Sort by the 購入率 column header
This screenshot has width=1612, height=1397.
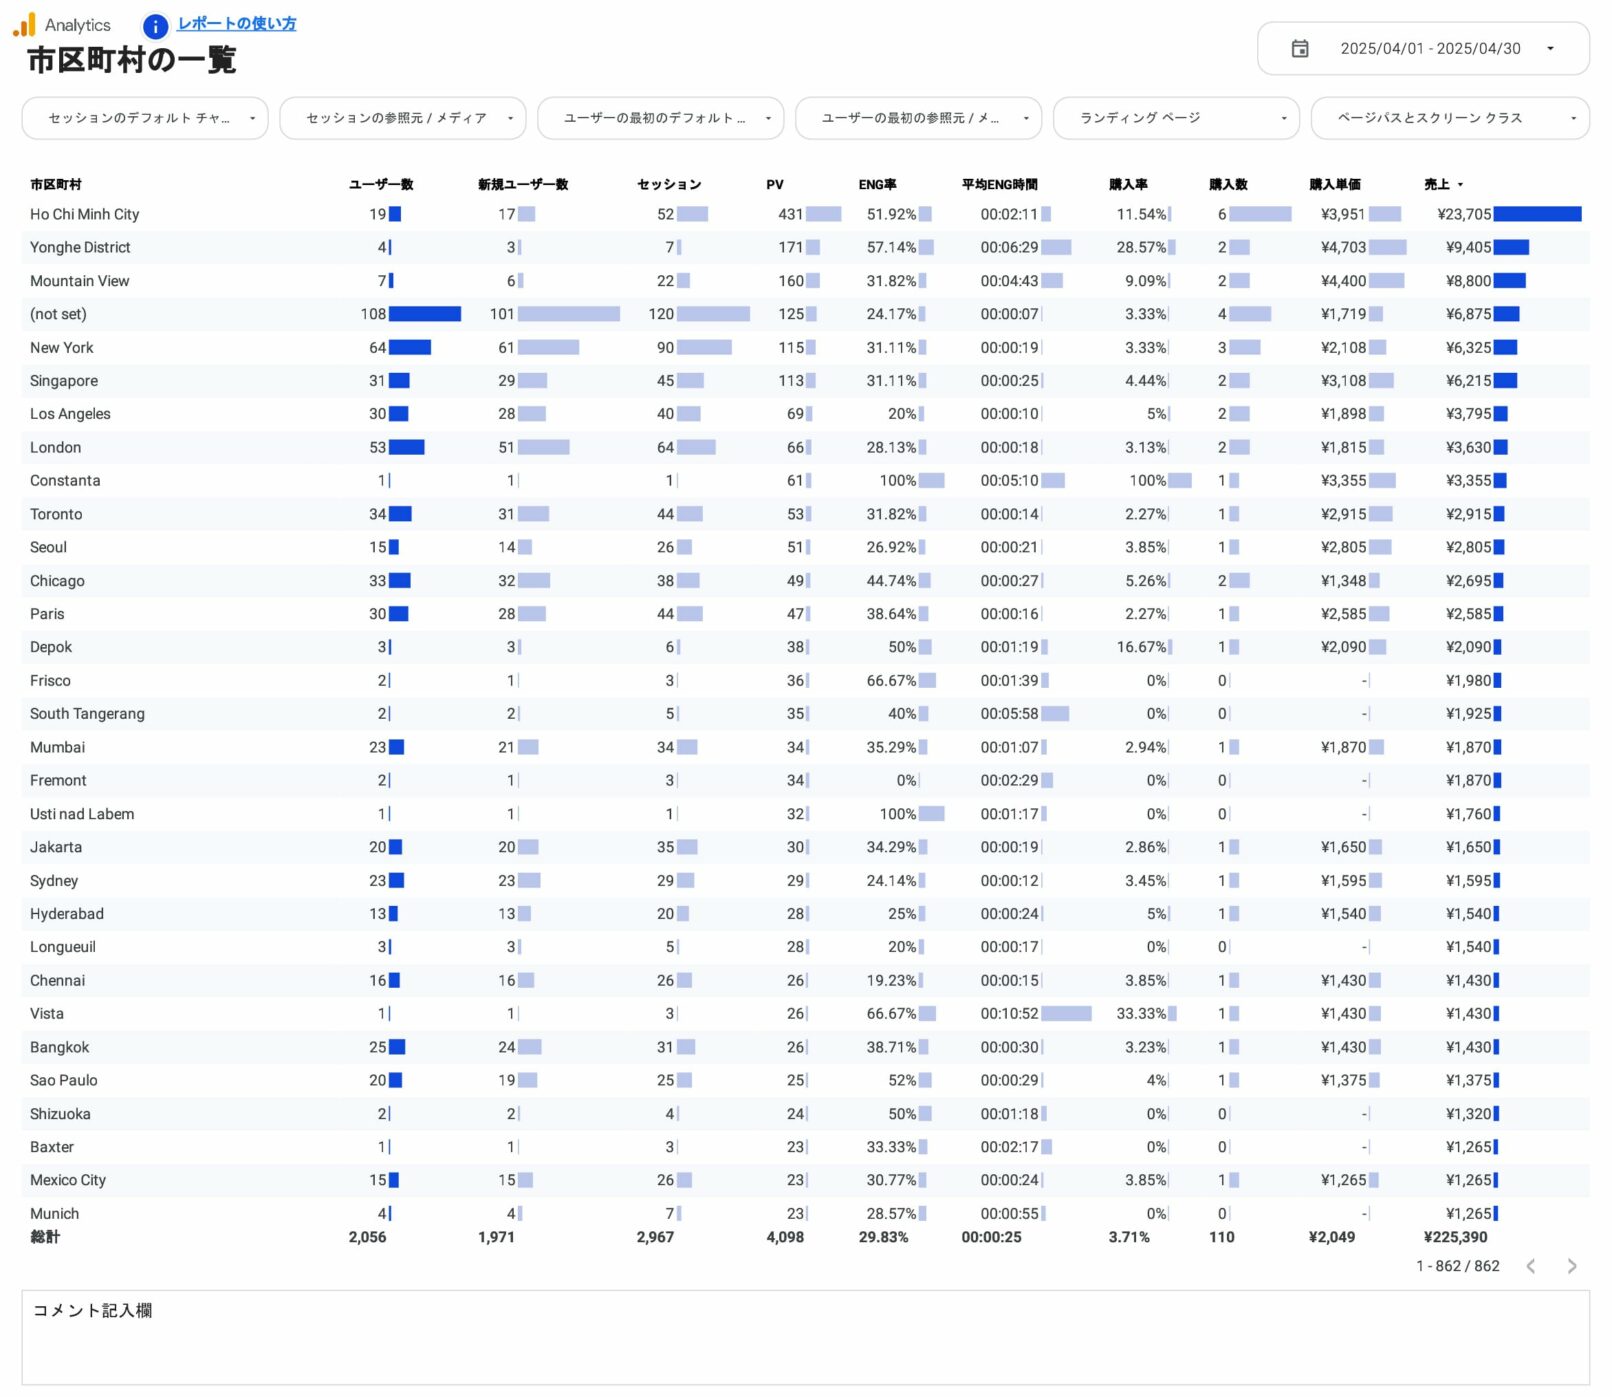click(1128, 184)
